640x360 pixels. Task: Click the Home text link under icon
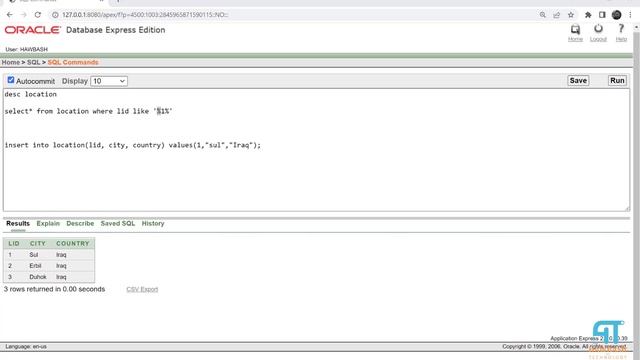point(575,39)
